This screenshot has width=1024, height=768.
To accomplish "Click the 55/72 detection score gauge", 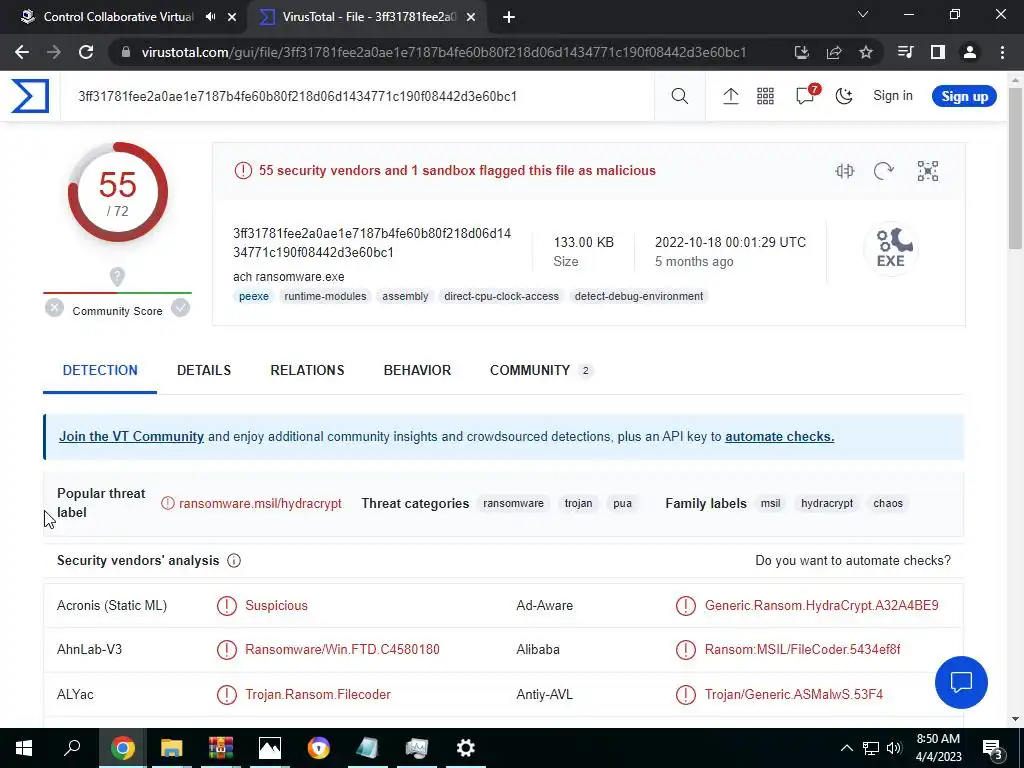I will [118, 192].
